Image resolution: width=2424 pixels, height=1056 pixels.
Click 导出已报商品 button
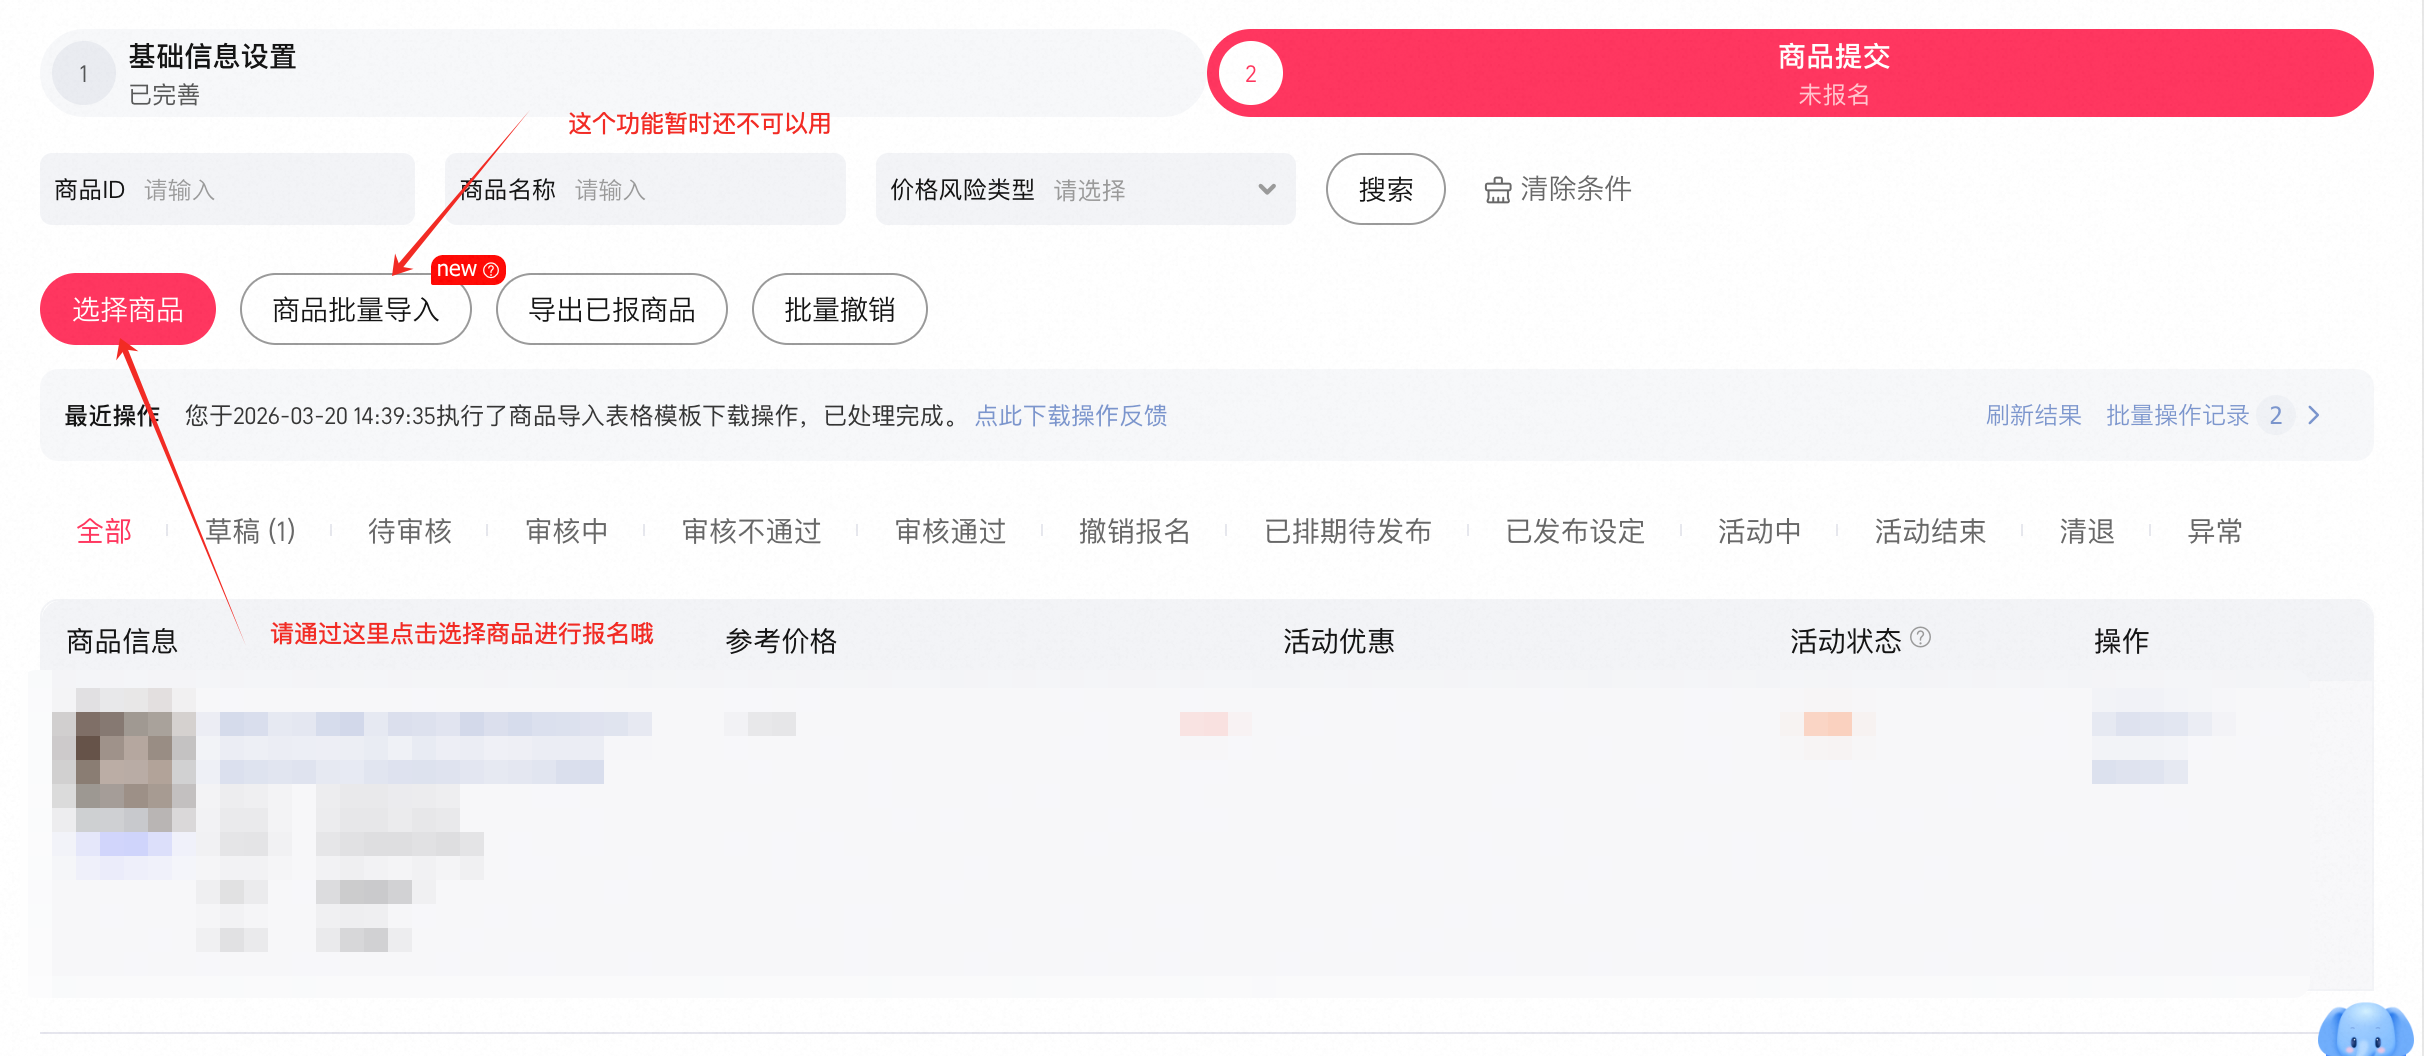point(611,309)
